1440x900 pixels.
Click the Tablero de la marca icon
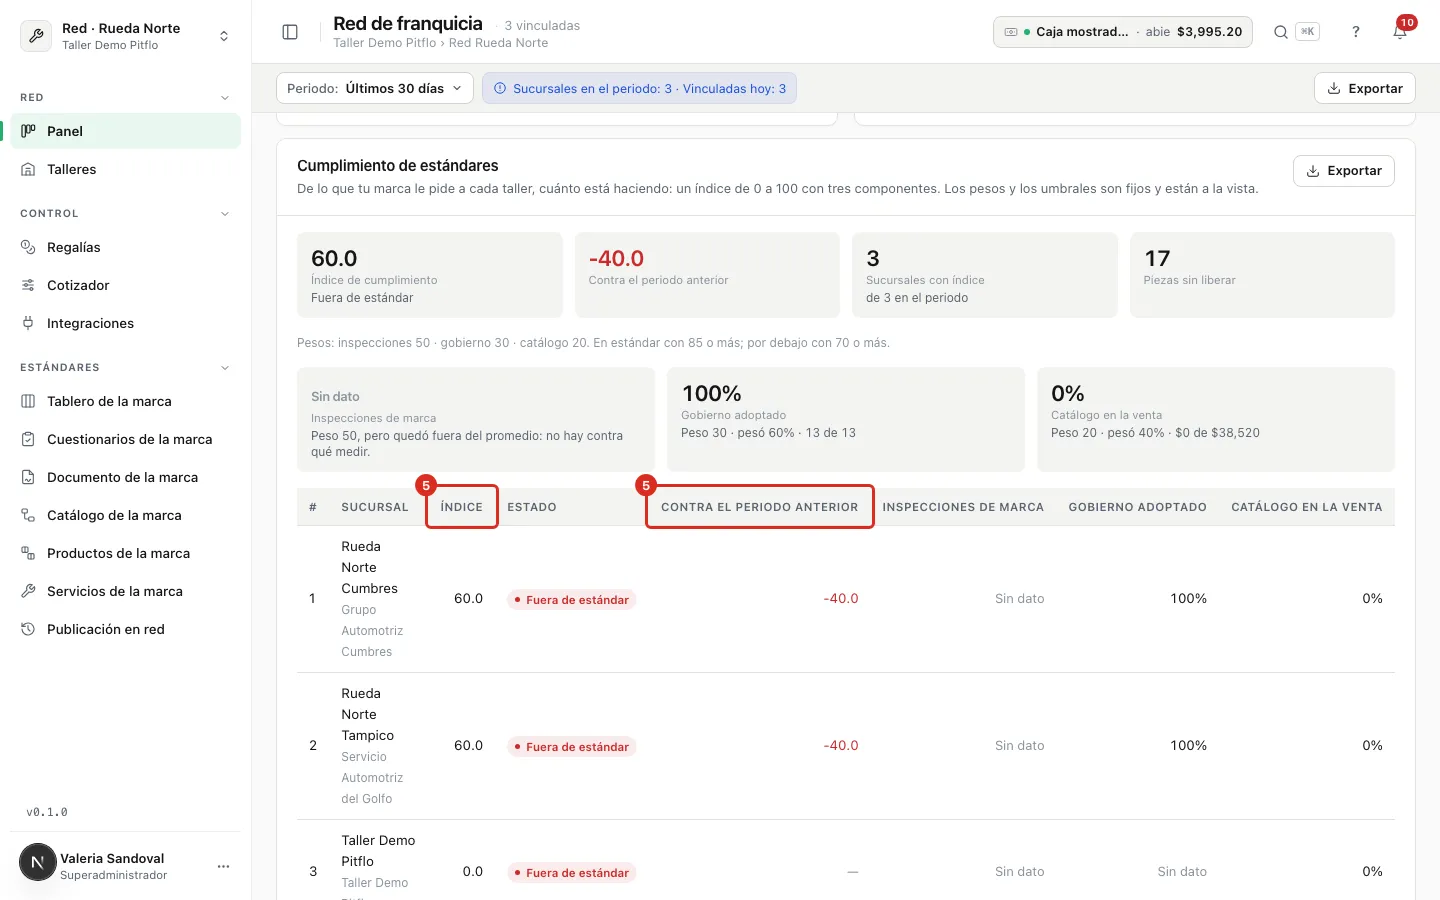(28, 401)
